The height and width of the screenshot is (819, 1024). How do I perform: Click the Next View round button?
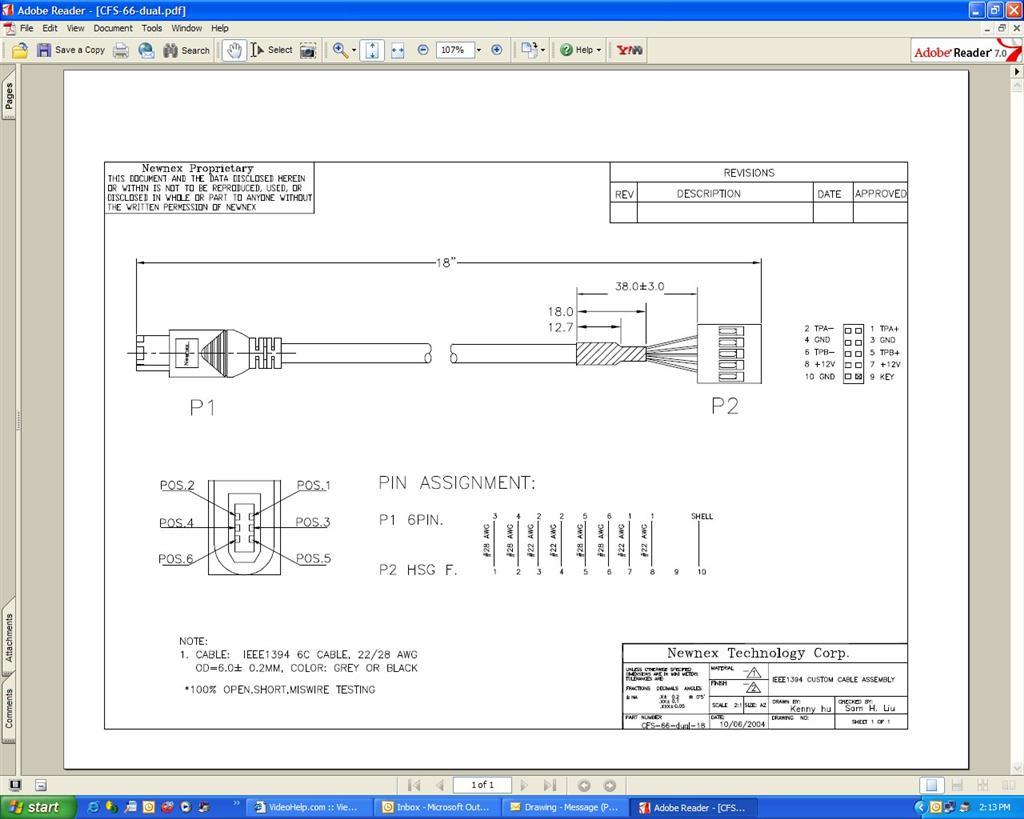(x=609, y=785)
